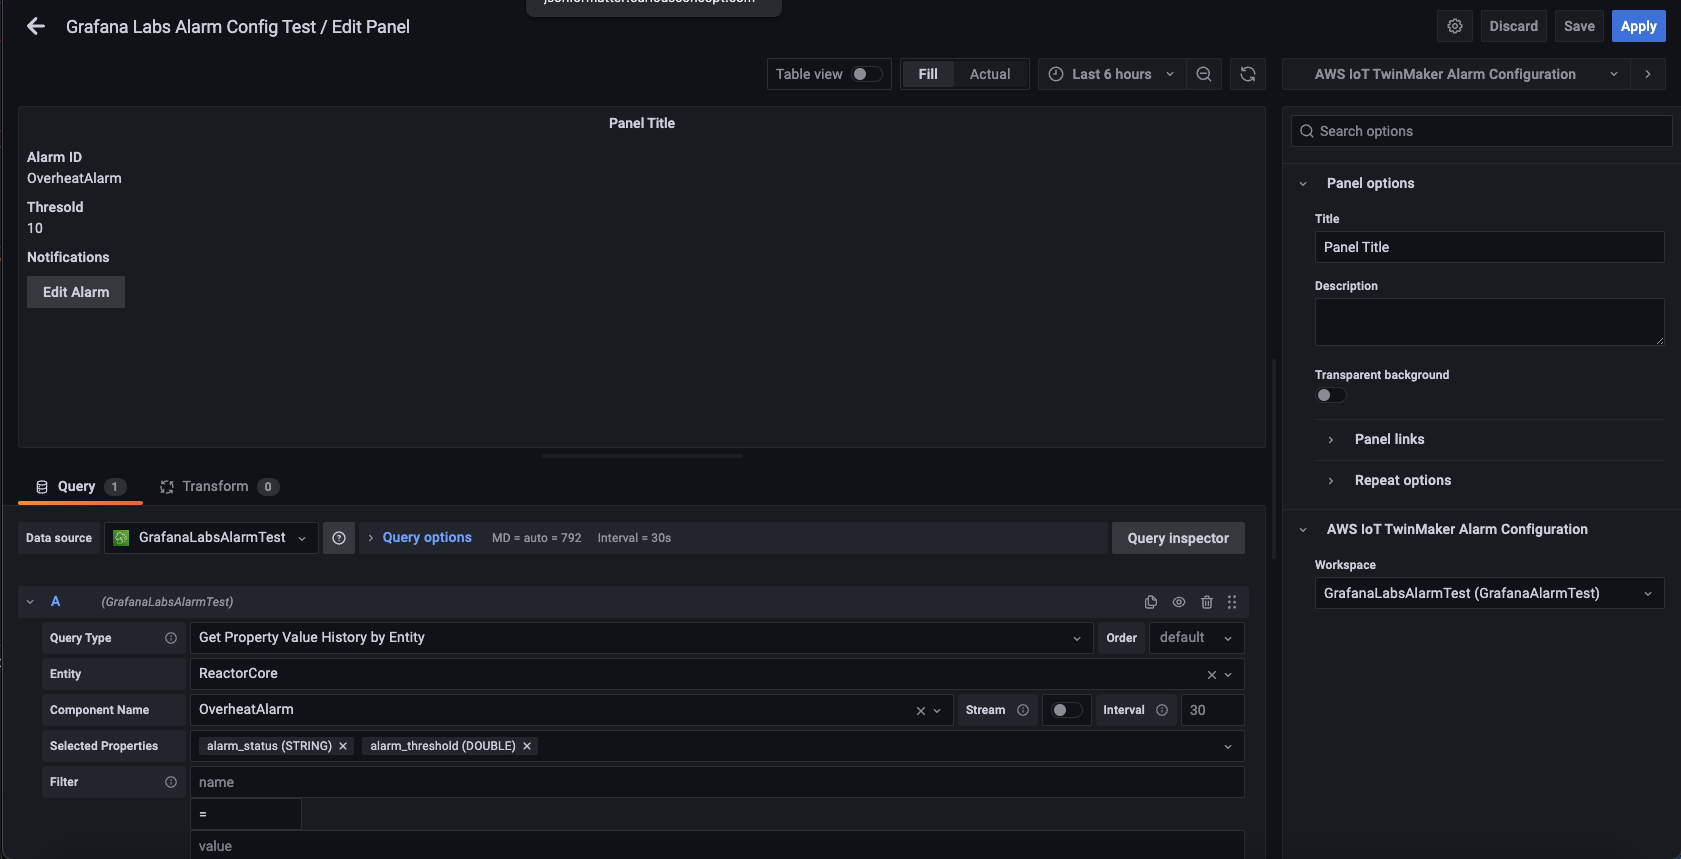Switch to the Transform tab
This screenshot has height=859, width=1681.
215,487
